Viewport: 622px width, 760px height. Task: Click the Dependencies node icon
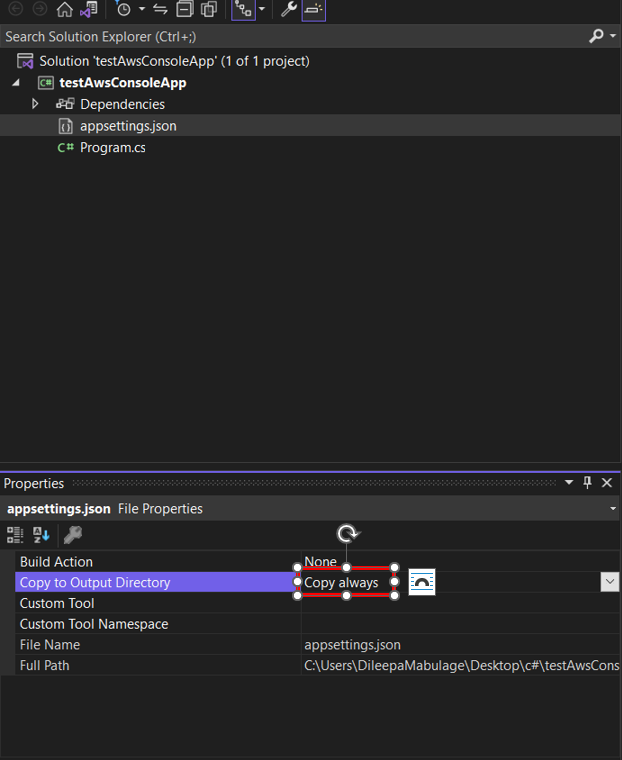tap(65, 104)
